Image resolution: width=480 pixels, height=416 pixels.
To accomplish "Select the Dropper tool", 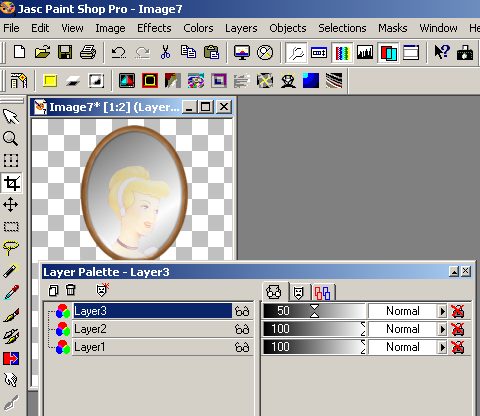I will click(11, 292).
